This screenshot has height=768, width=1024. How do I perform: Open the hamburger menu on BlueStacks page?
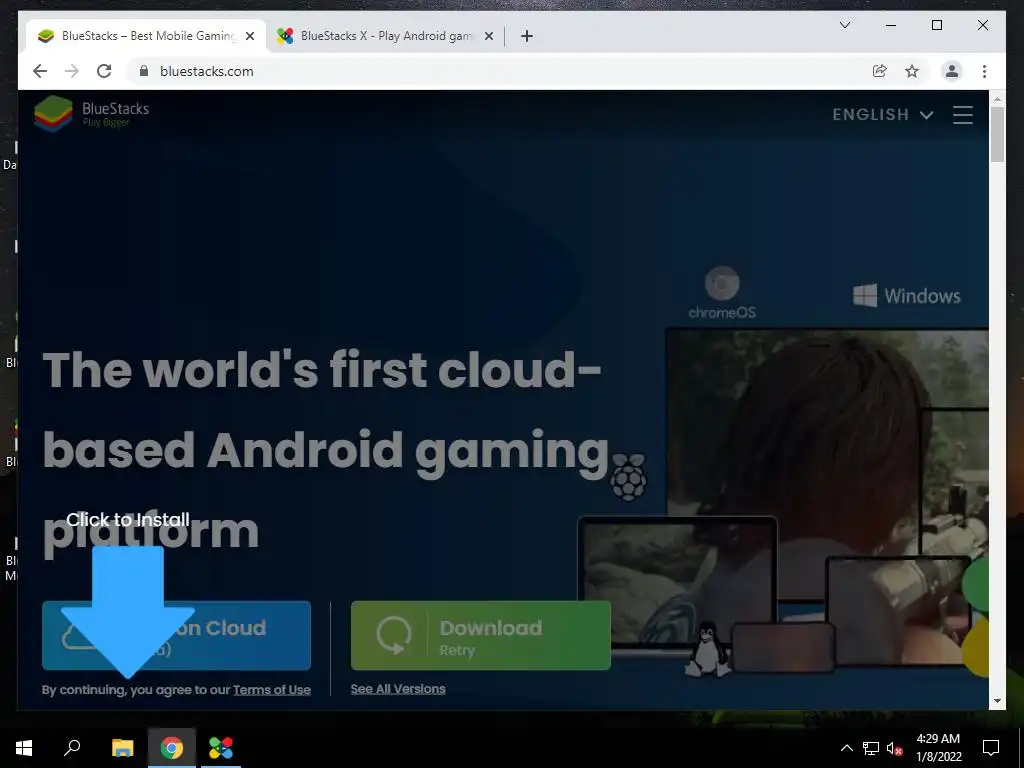[963, 115]
